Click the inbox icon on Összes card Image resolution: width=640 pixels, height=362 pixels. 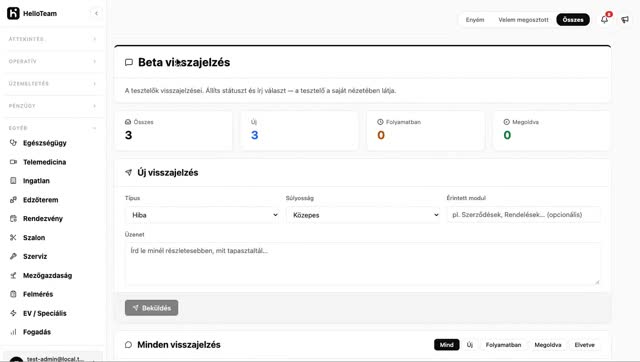(x=128, y=122)
